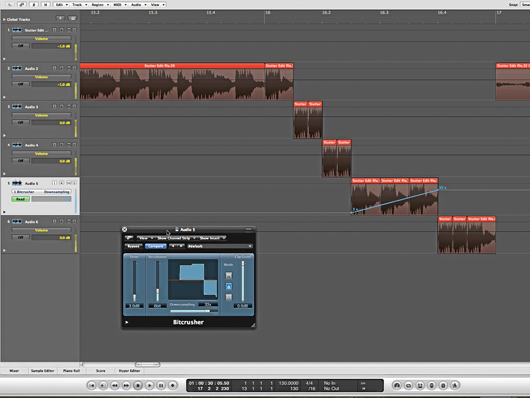
Task: Toggle Bypass in the Bitcrusher window
Action: coord(134,246)
